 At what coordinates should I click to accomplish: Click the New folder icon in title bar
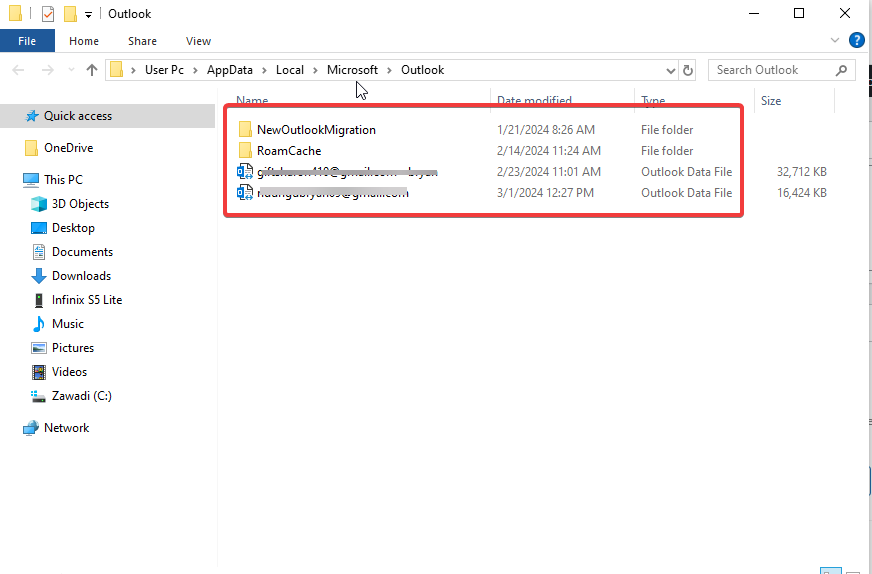pos(70,14)
